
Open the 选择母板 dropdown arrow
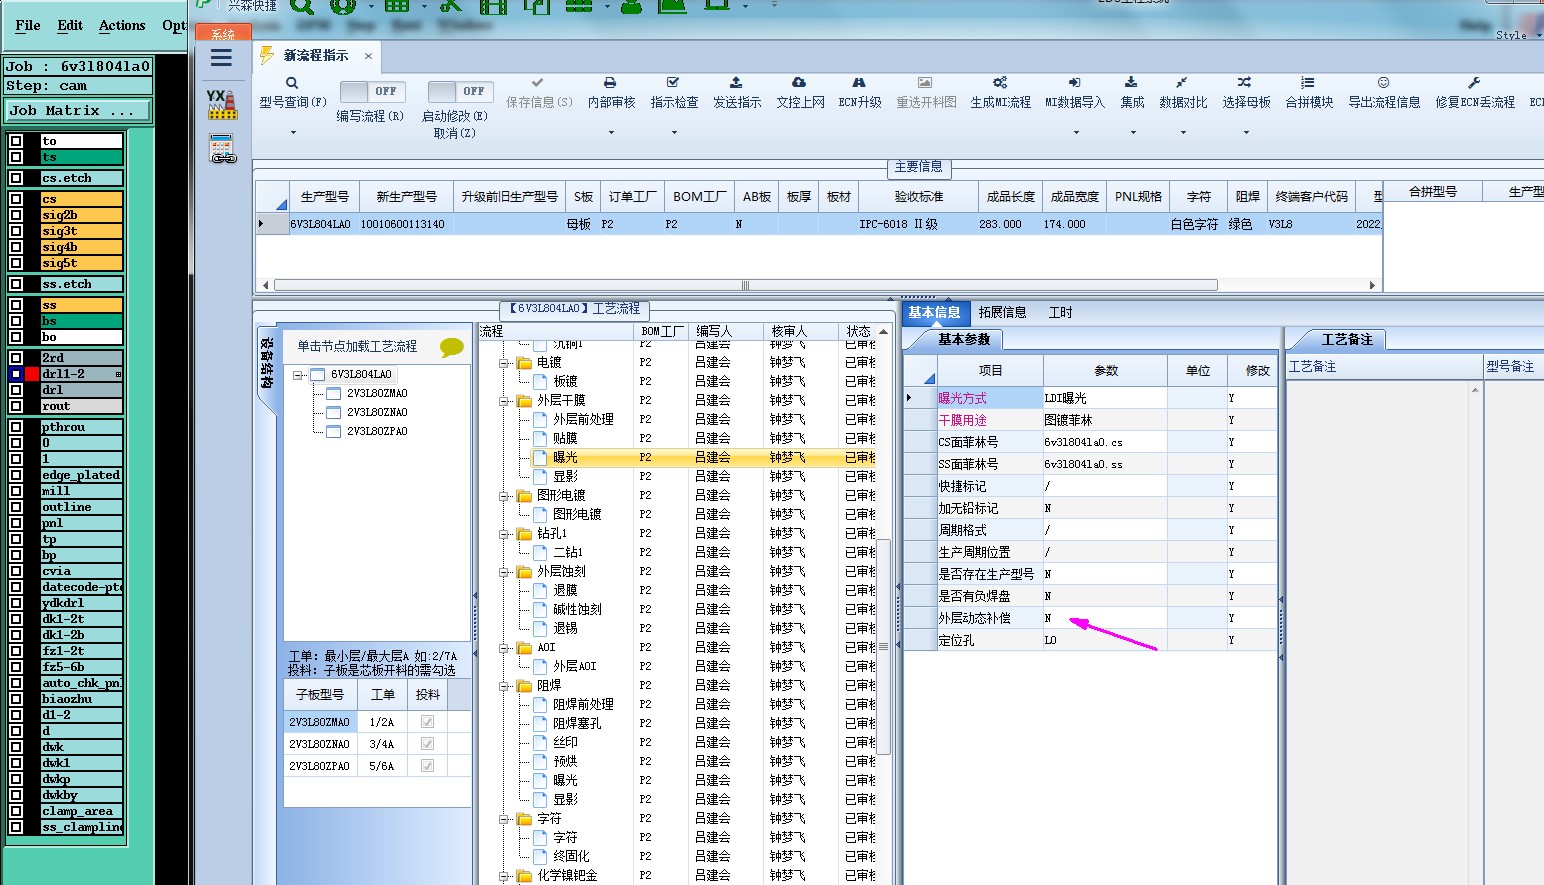pyautogui.click(x=1246, y=132)
